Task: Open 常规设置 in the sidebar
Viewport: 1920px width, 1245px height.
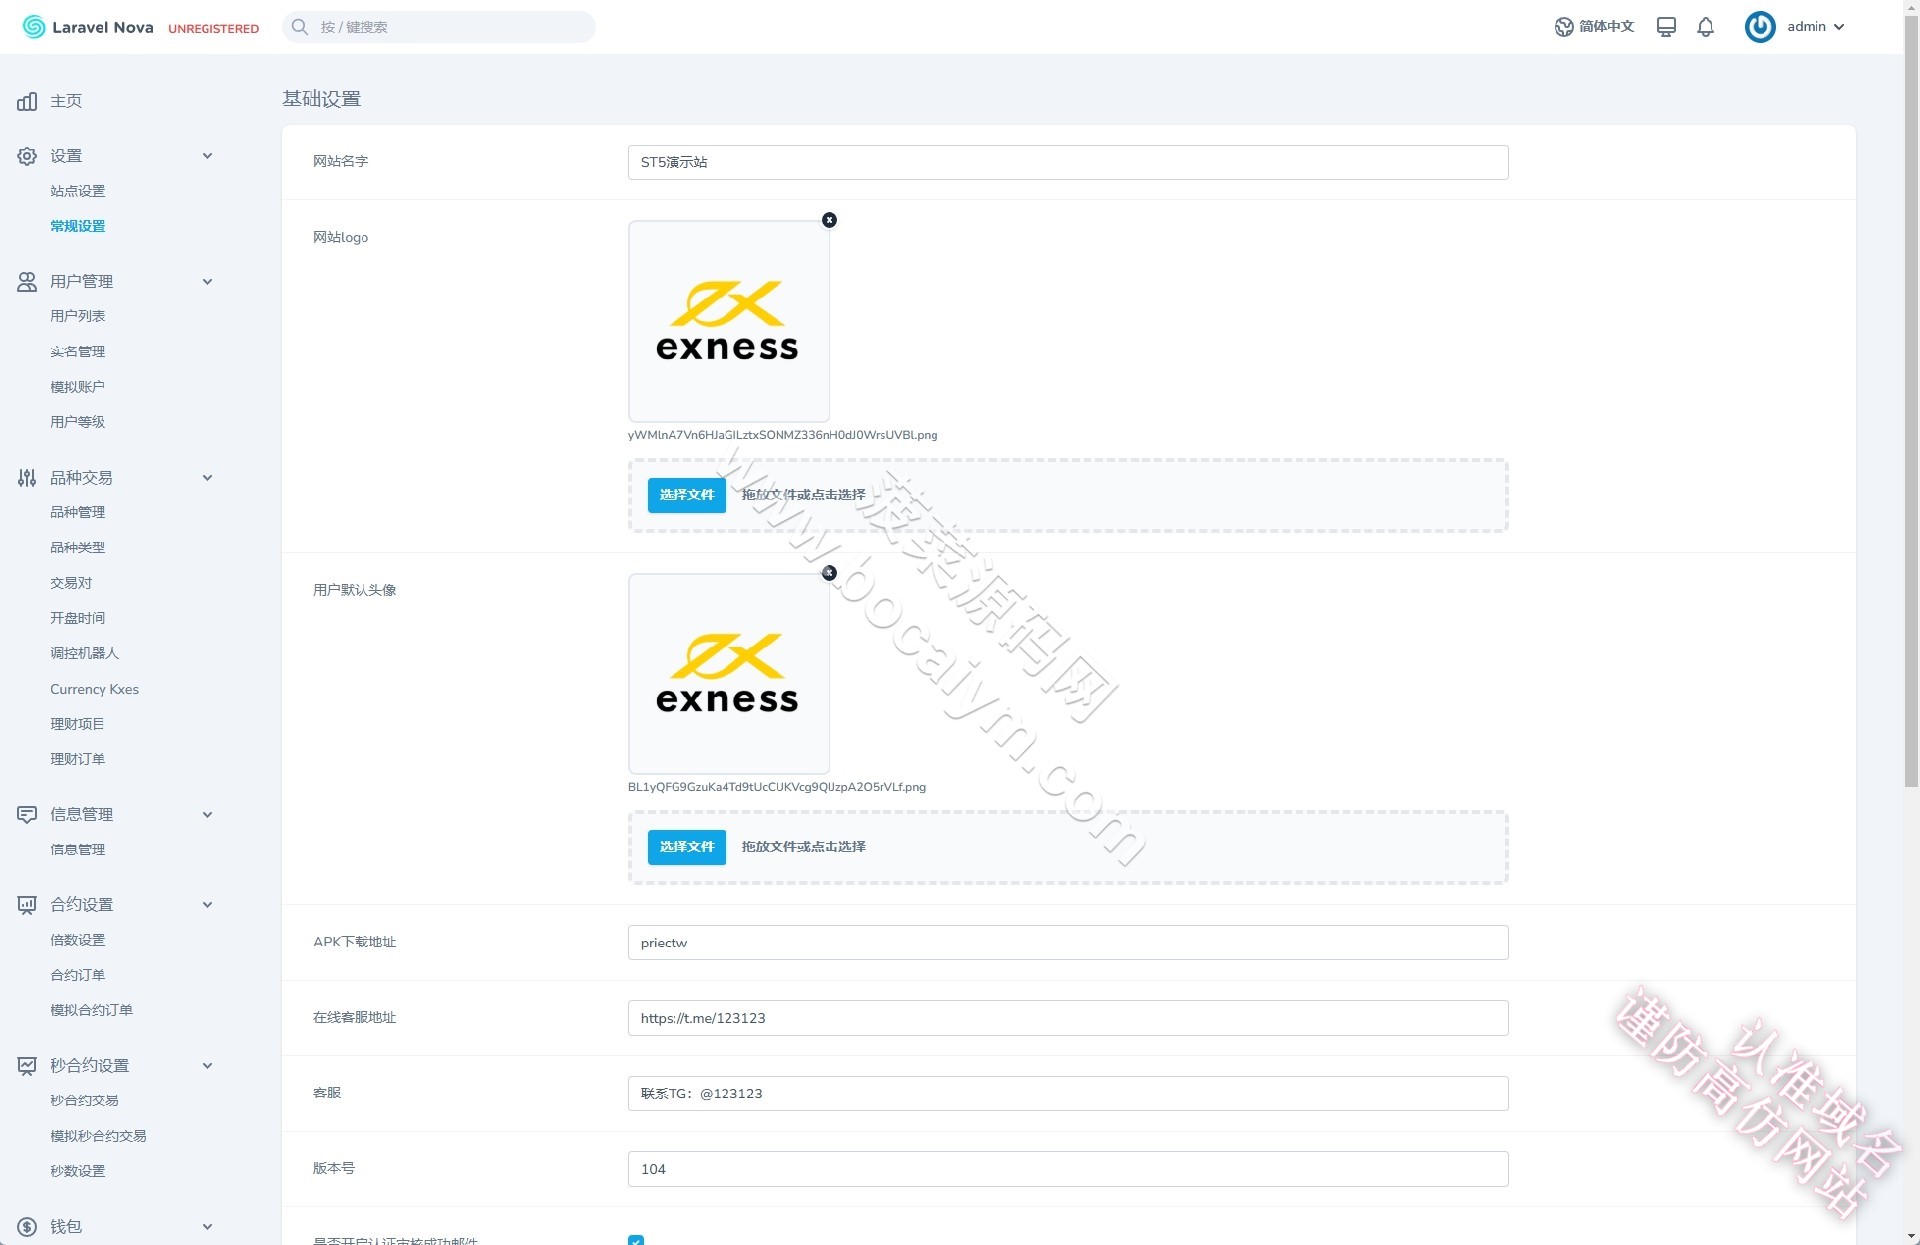Action: point(78,226)
